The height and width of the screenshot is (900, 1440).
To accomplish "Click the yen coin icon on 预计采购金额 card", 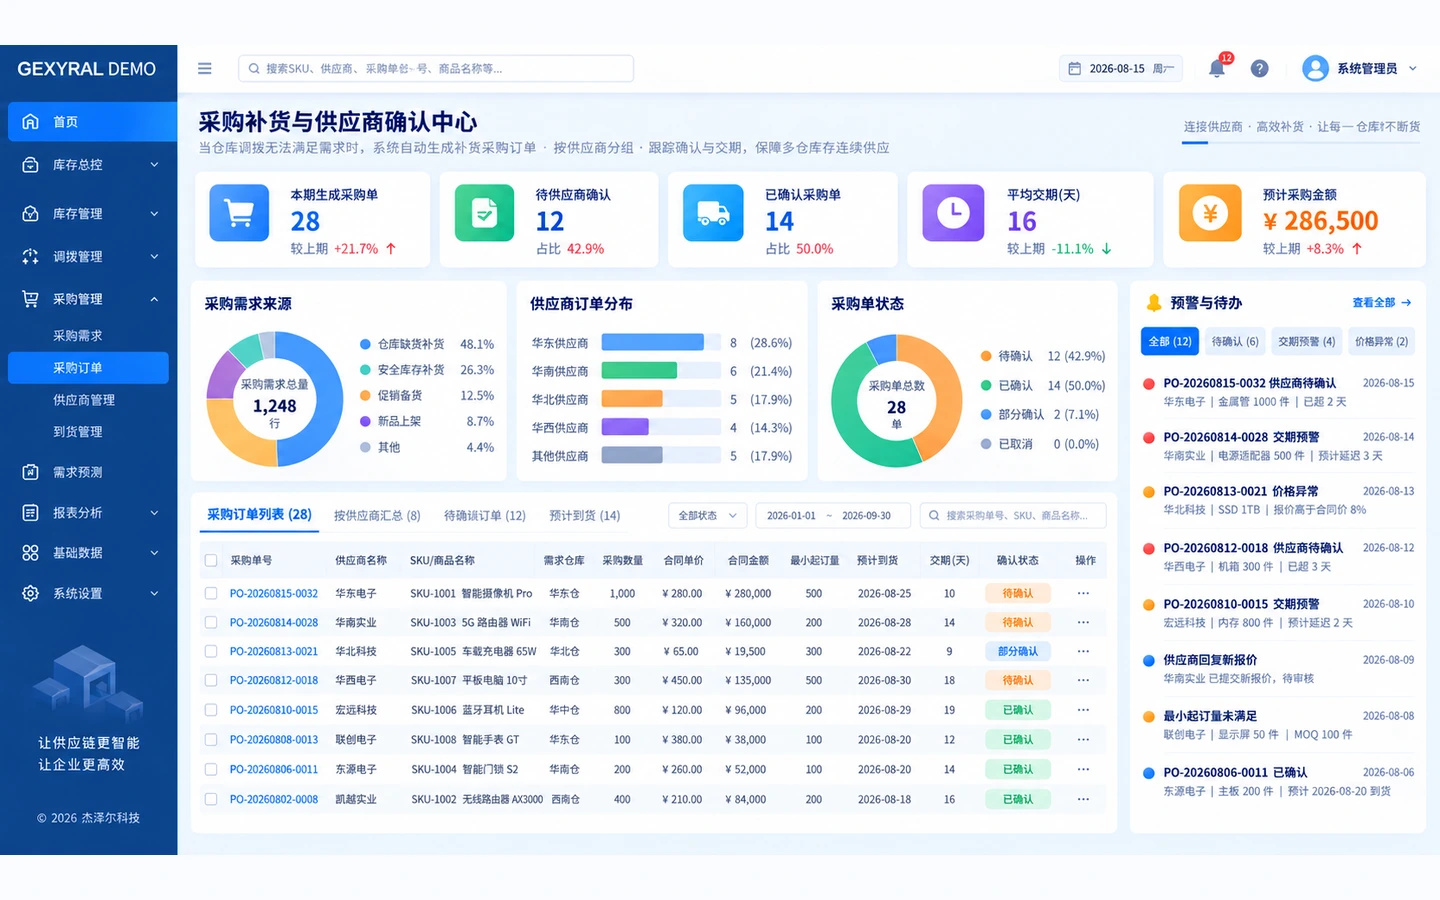I will (1210, 213).
